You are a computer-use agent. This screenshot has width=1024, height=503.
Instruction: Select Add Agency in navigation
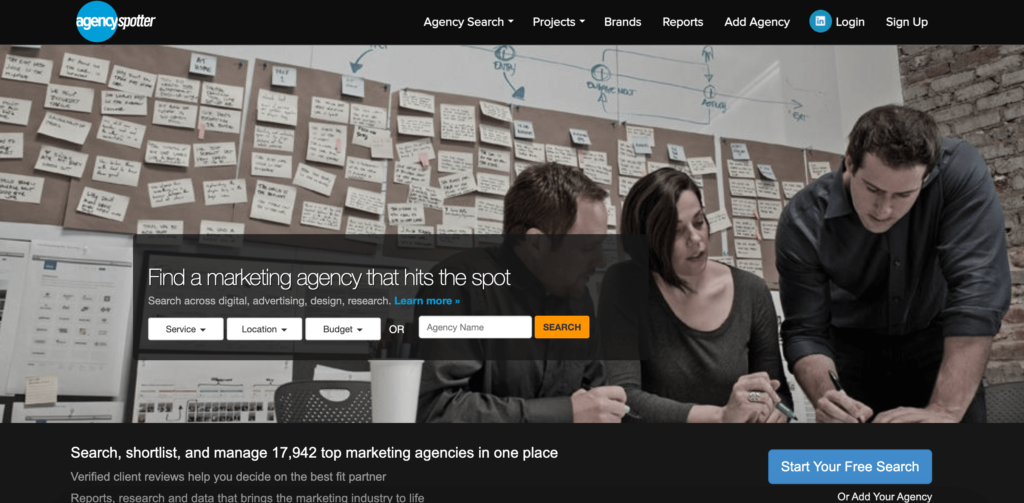[757, 22]
